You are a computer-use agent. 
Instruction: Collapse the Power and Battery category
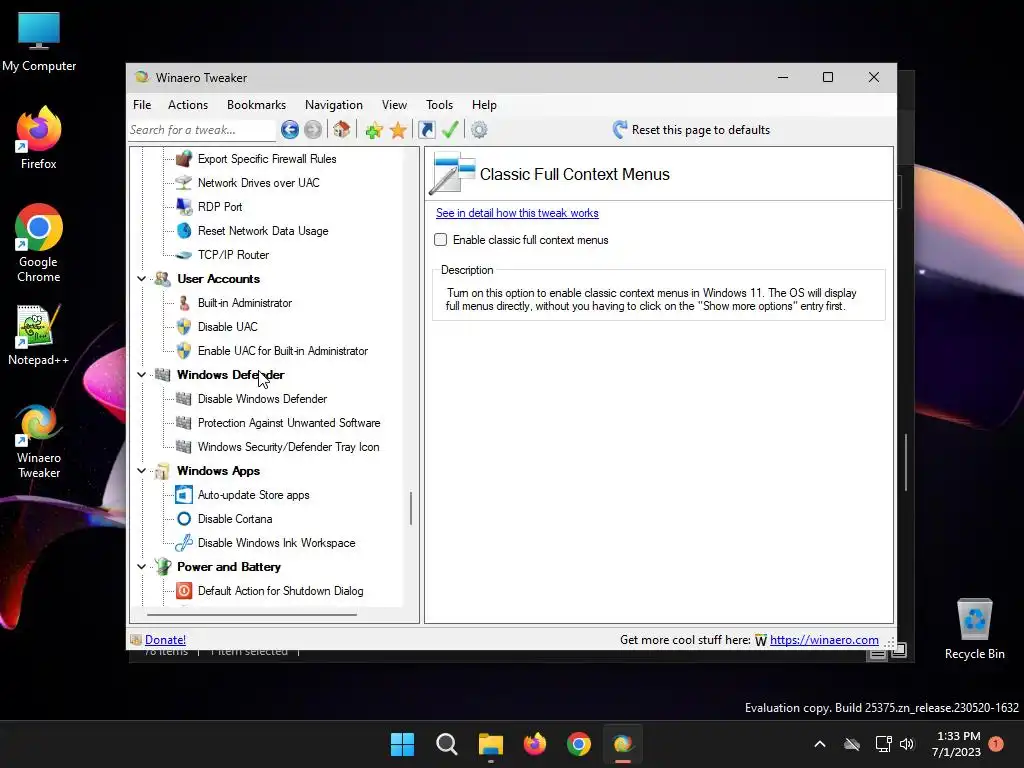141,567
